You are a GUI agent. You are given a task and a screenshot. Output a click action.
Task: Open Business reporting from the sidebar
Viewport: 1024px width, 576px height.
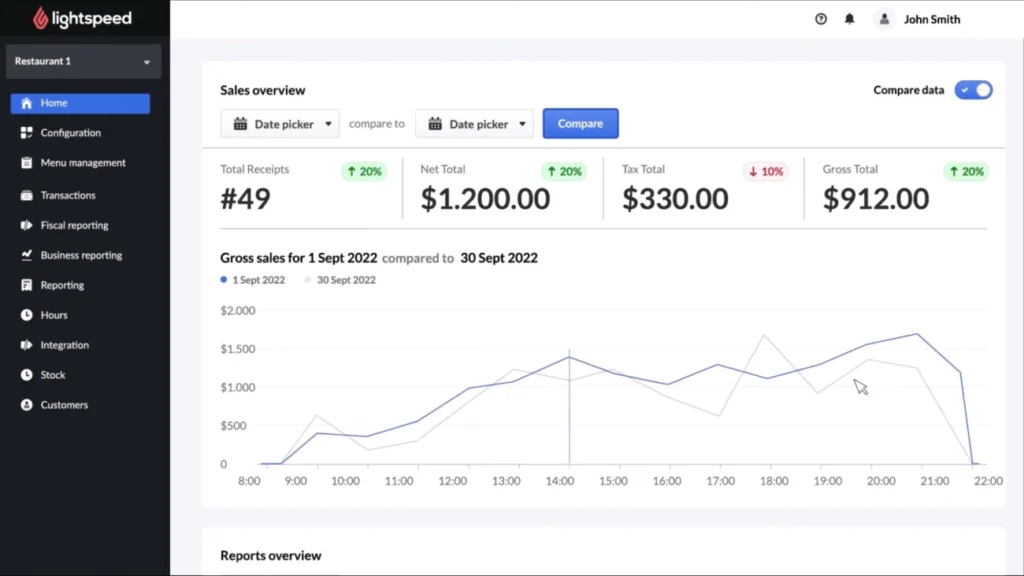click(x=81, y=255)
